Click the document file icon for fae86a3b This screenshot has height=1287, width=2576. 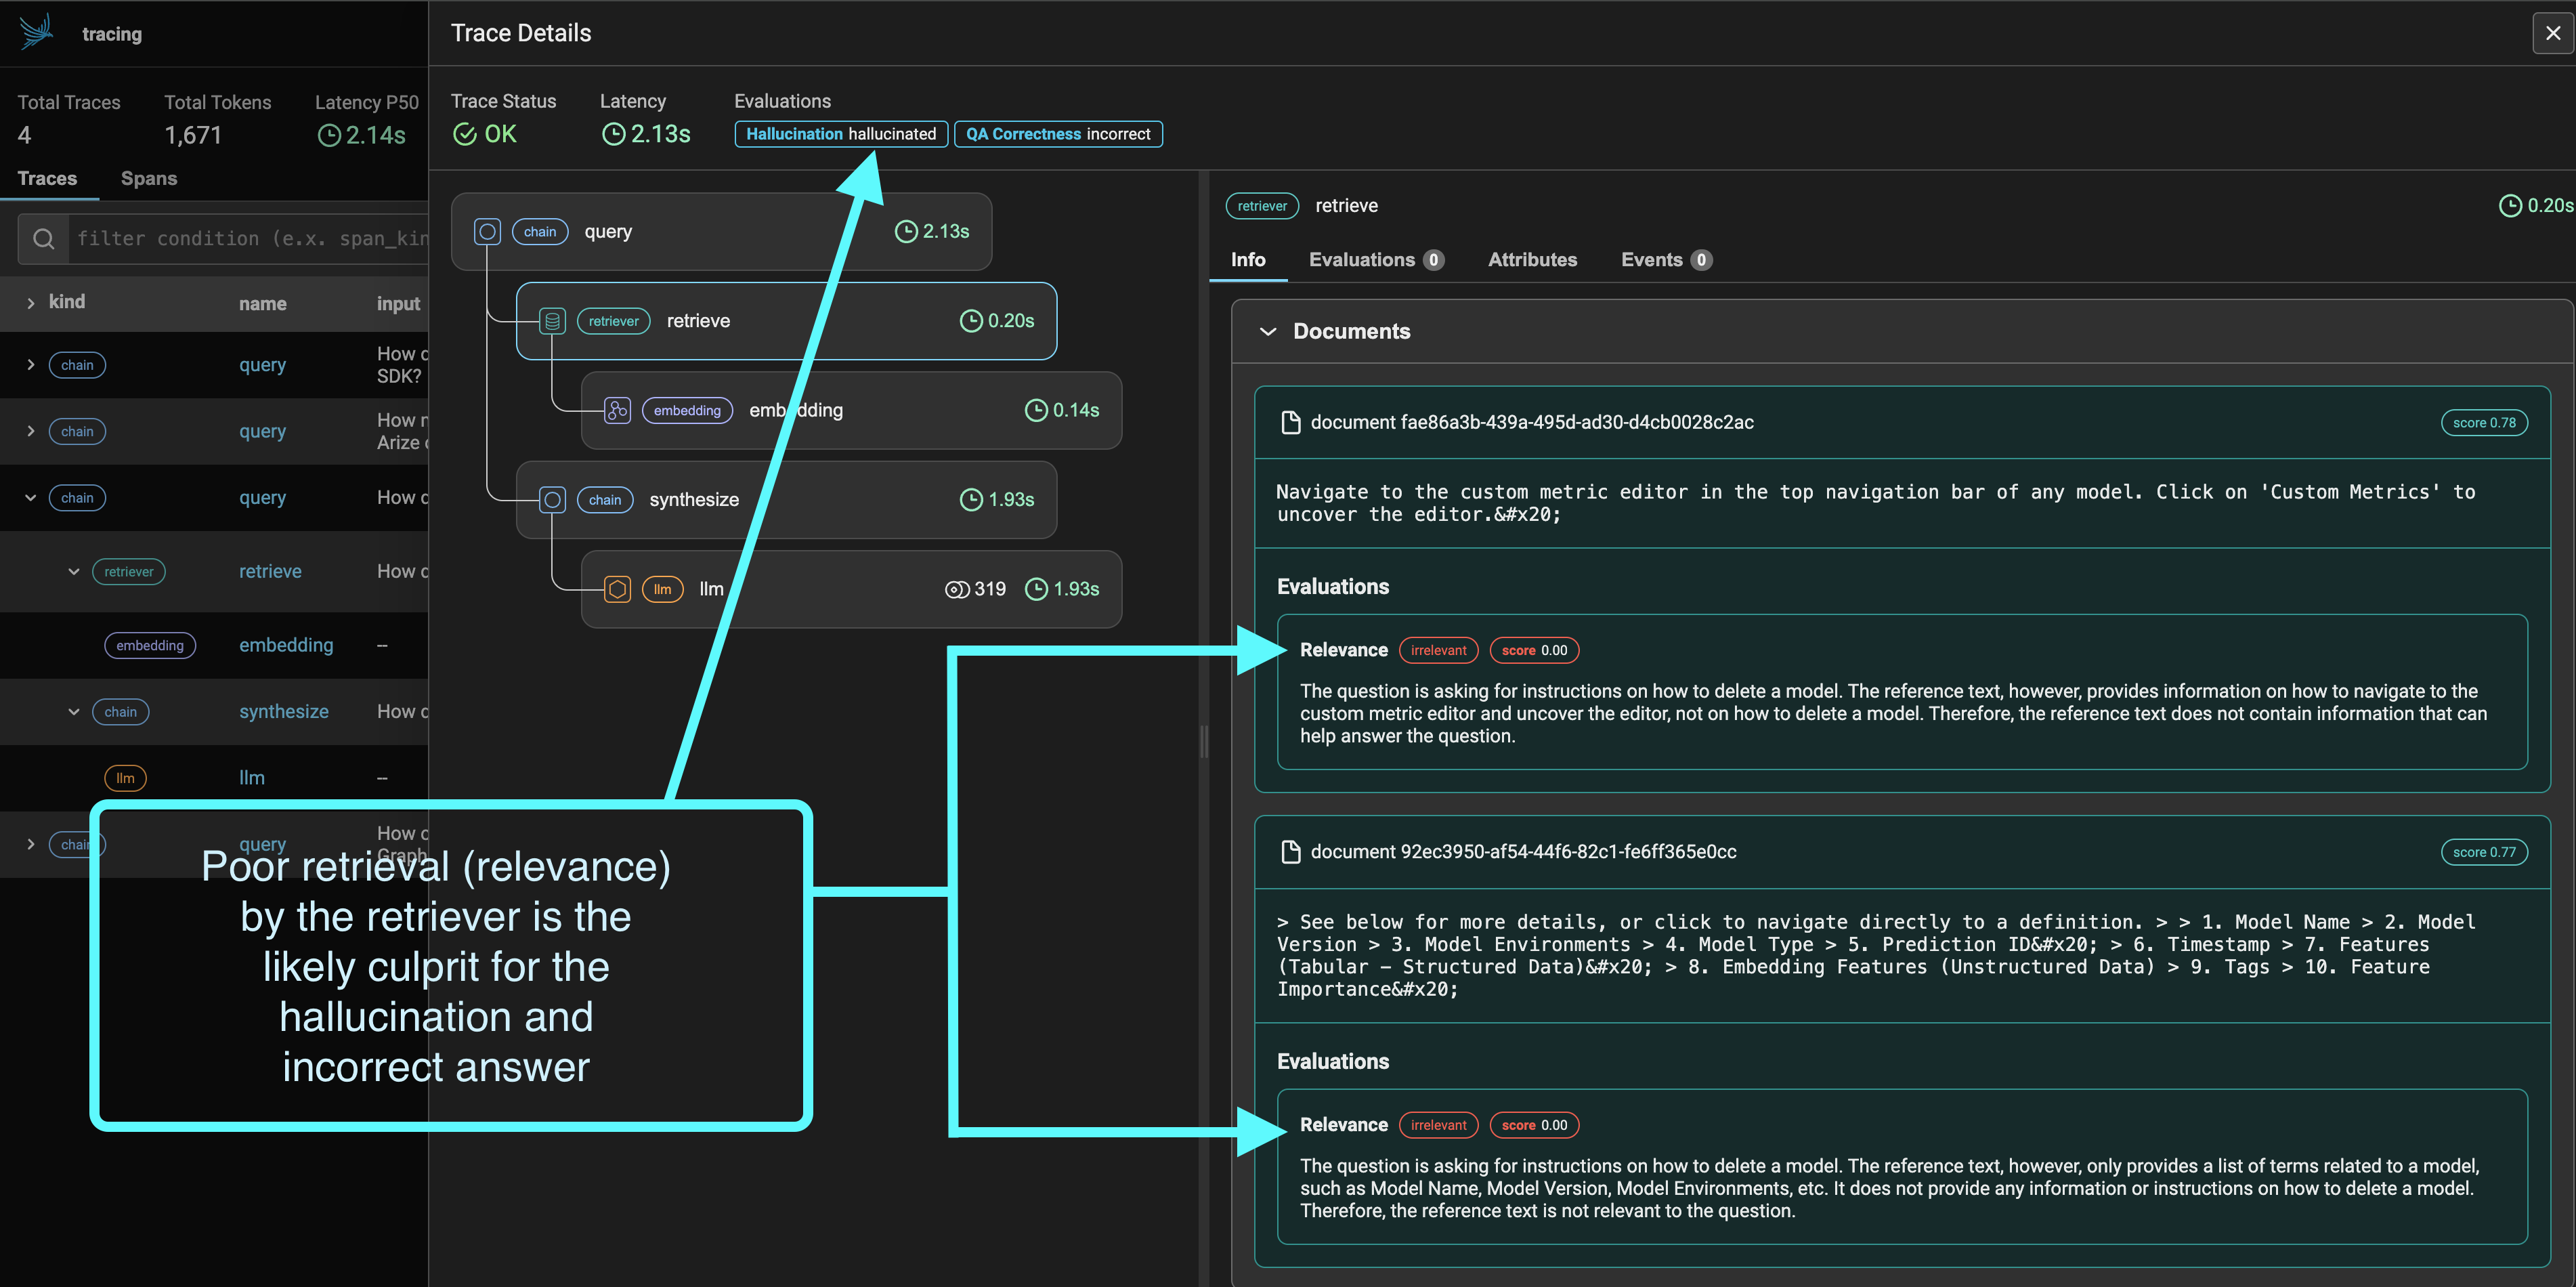tap(1290, 422)
